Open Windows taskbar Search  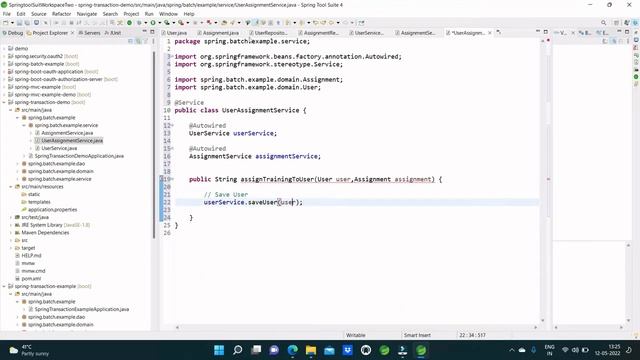pyautogui.click(x=238, y=350)
